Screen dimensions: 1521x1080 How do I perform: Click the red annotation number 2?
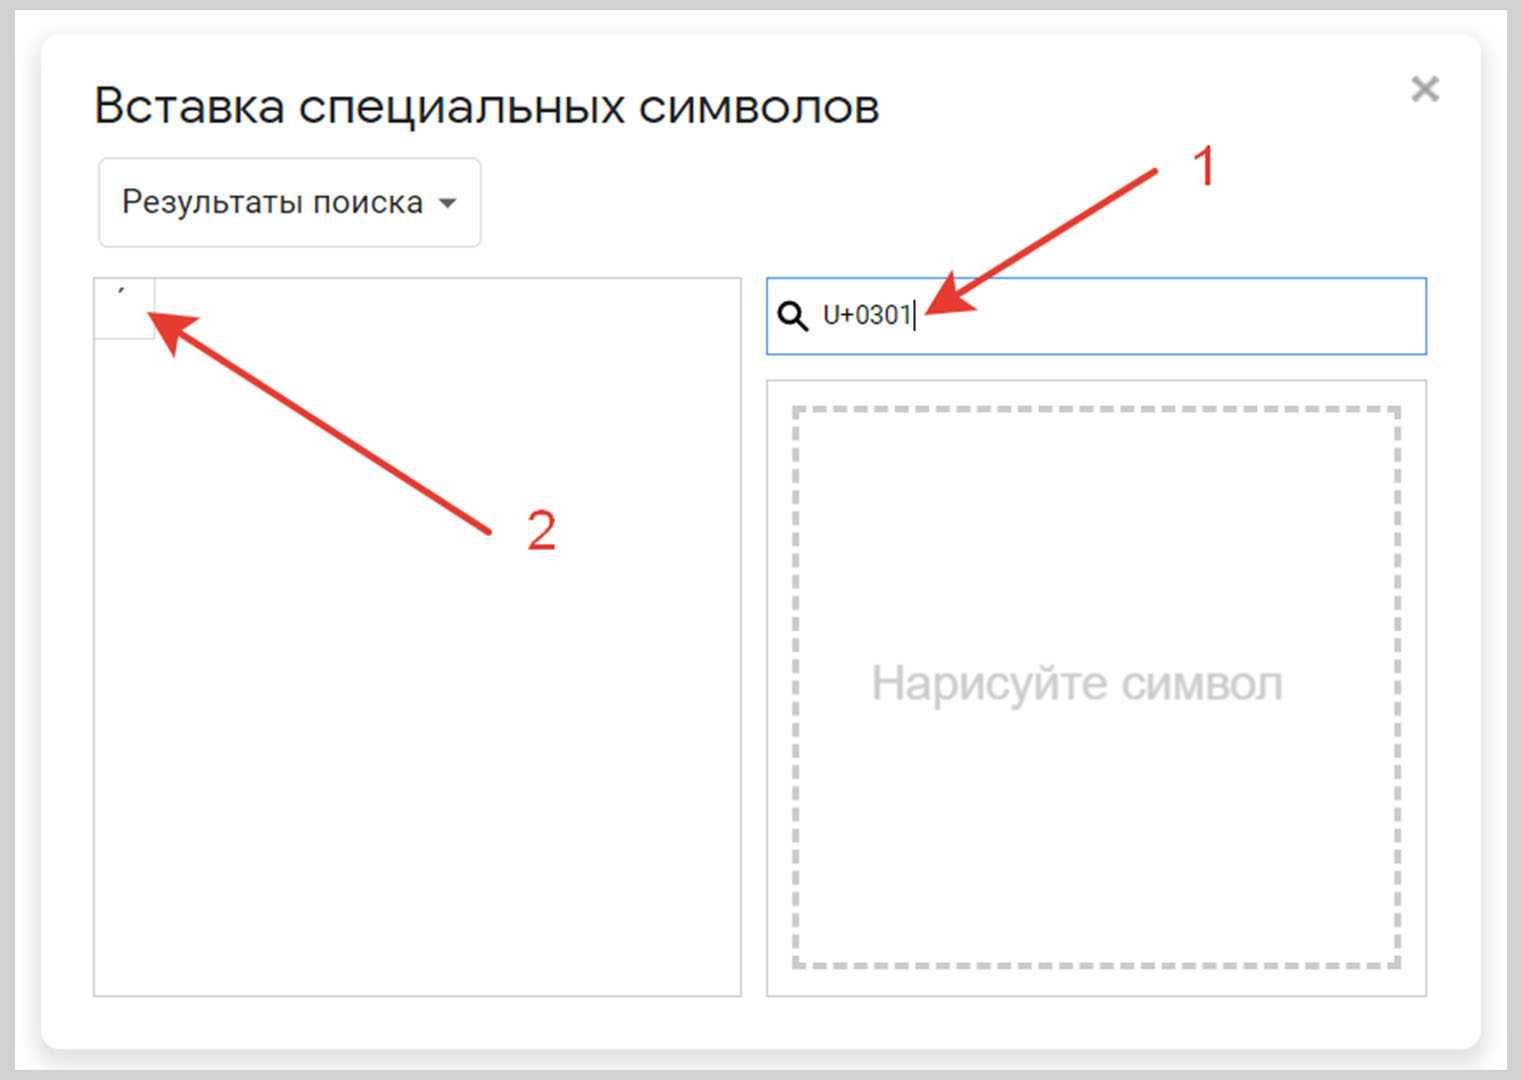click(x=541, y=530)
